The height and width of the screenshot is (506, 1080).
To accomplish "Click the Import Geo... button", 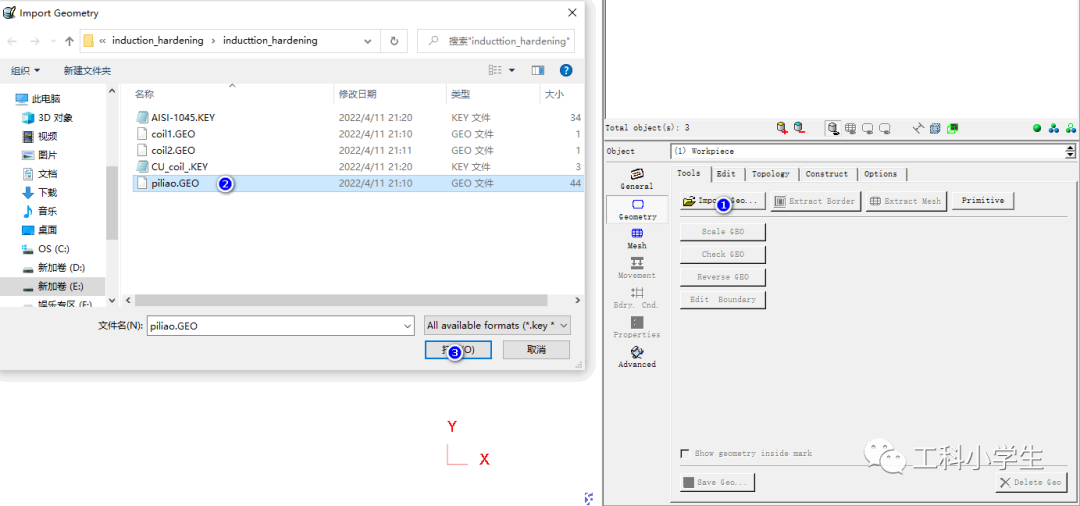I will point(723,201).
